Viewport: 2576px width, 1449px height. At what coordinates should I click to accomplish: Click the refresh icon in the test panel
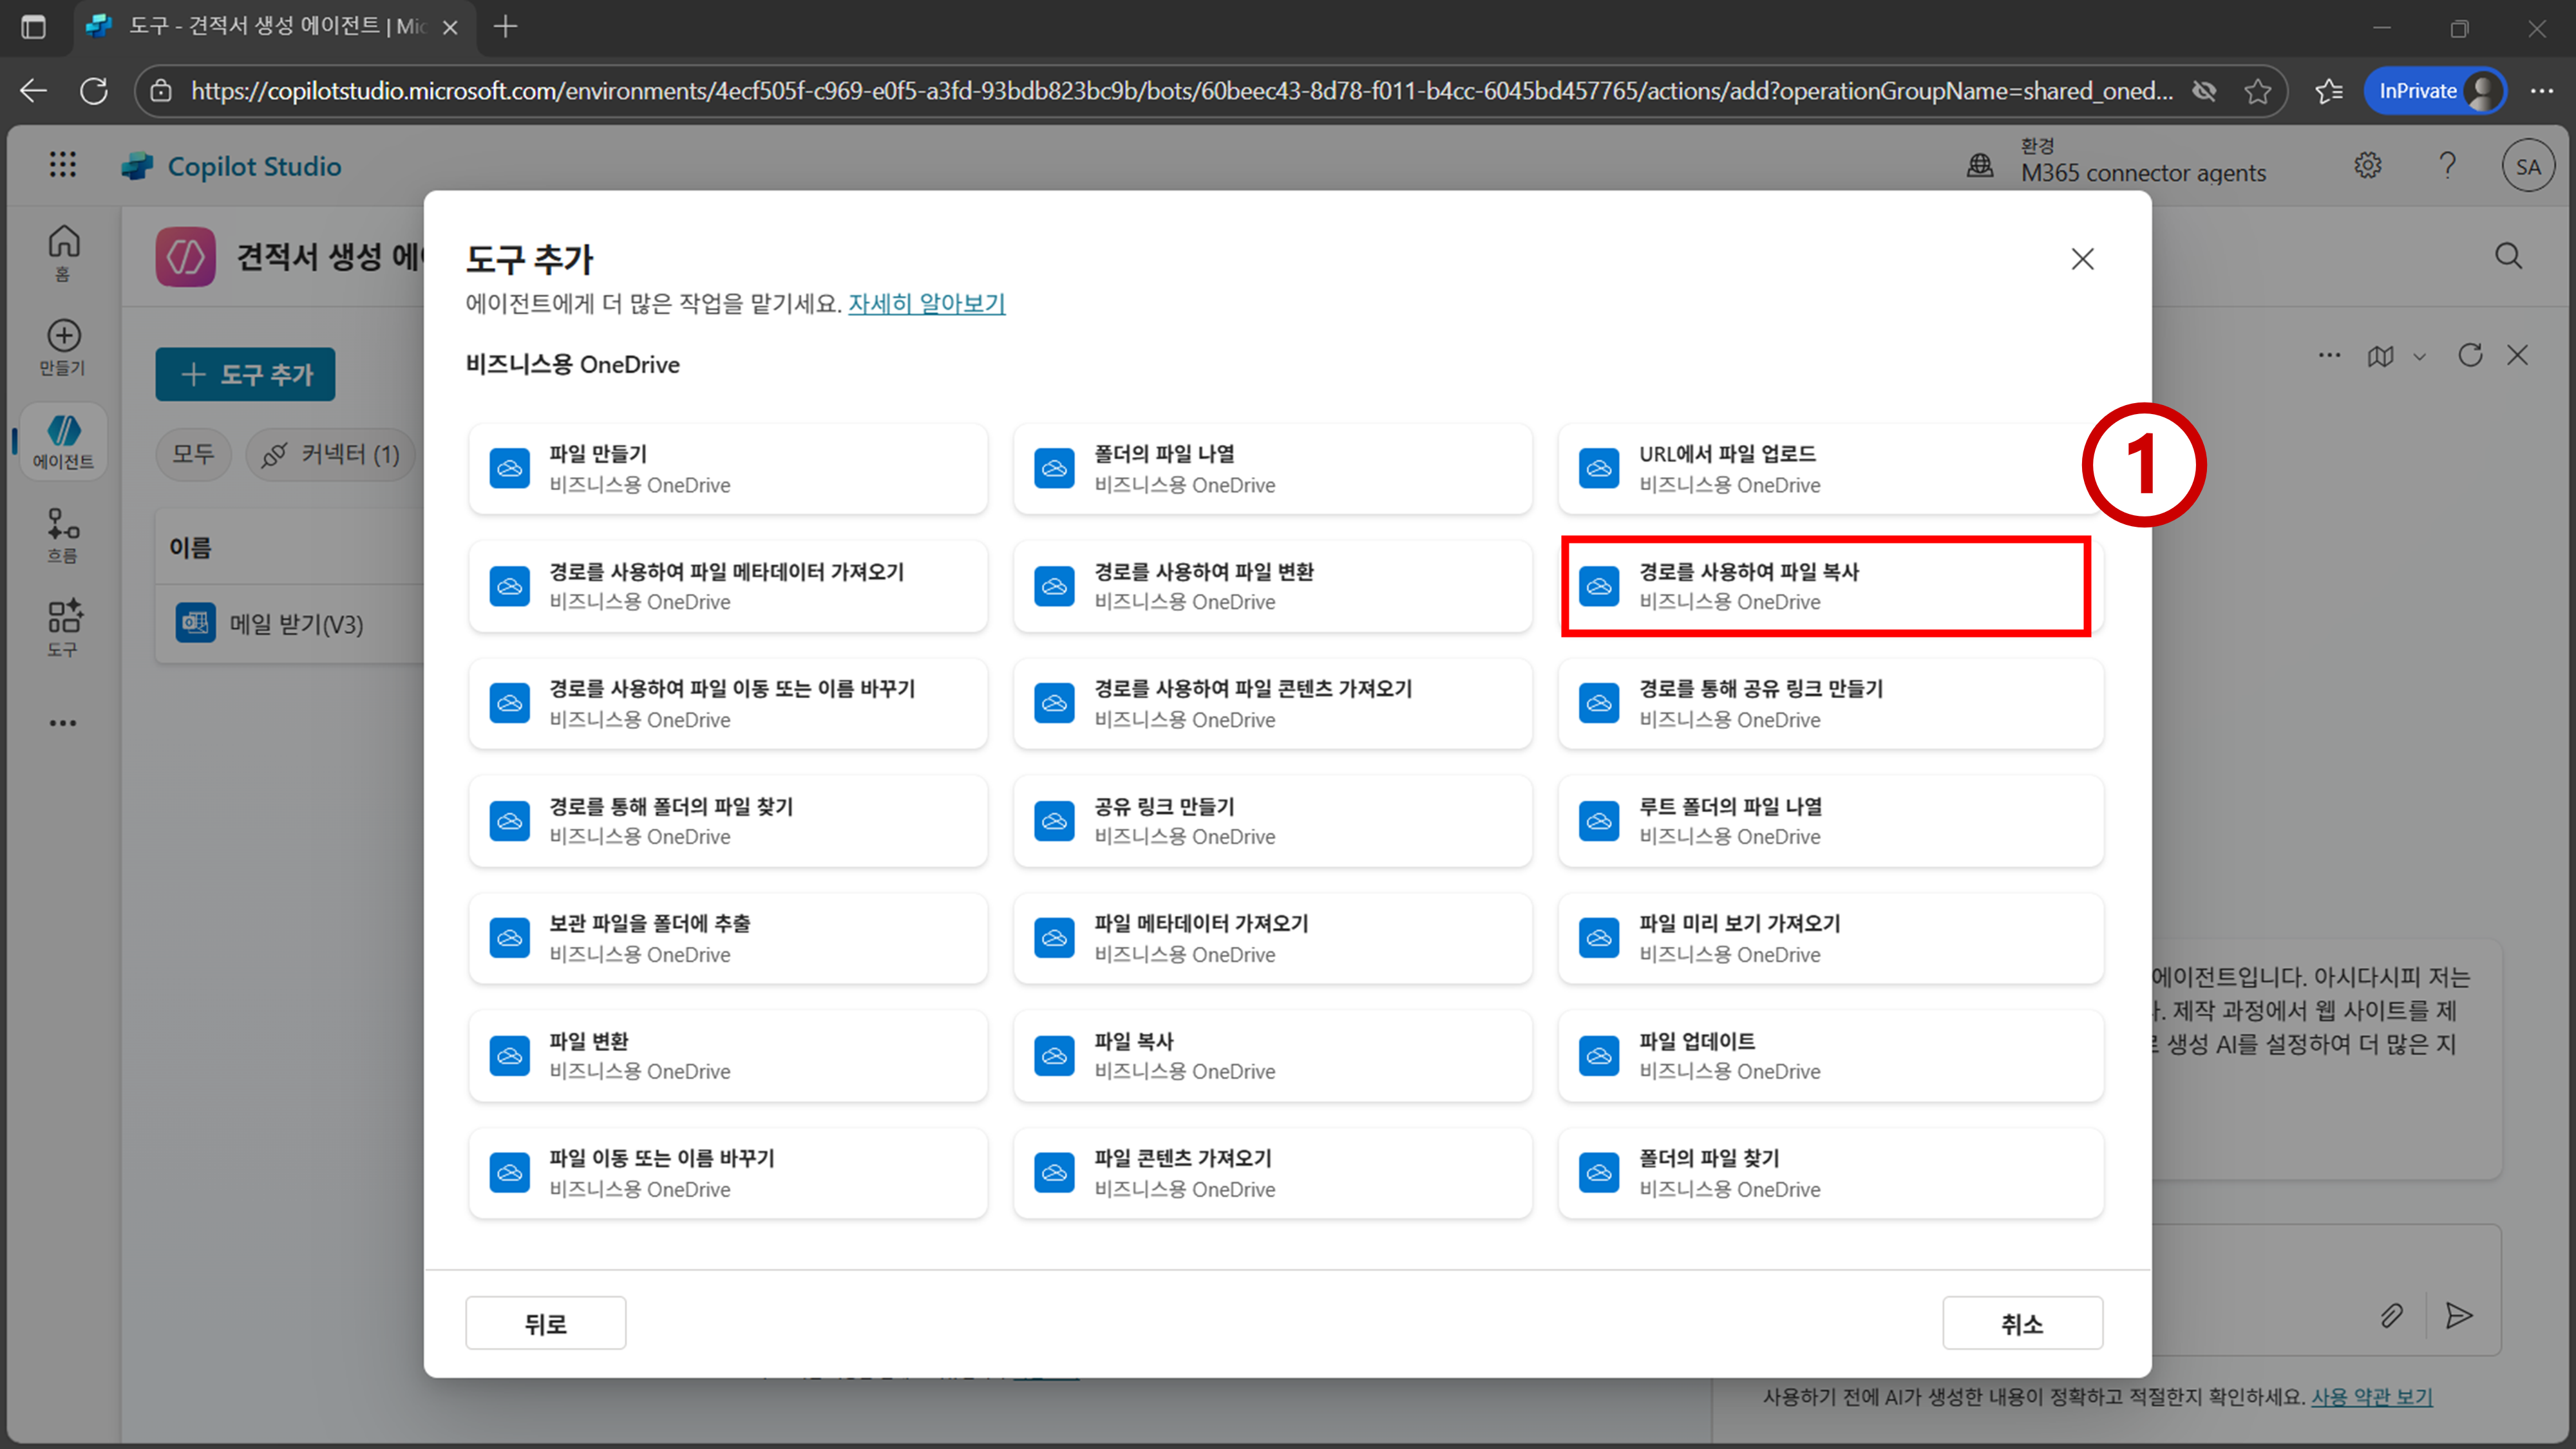click(x=2470, y=356)
